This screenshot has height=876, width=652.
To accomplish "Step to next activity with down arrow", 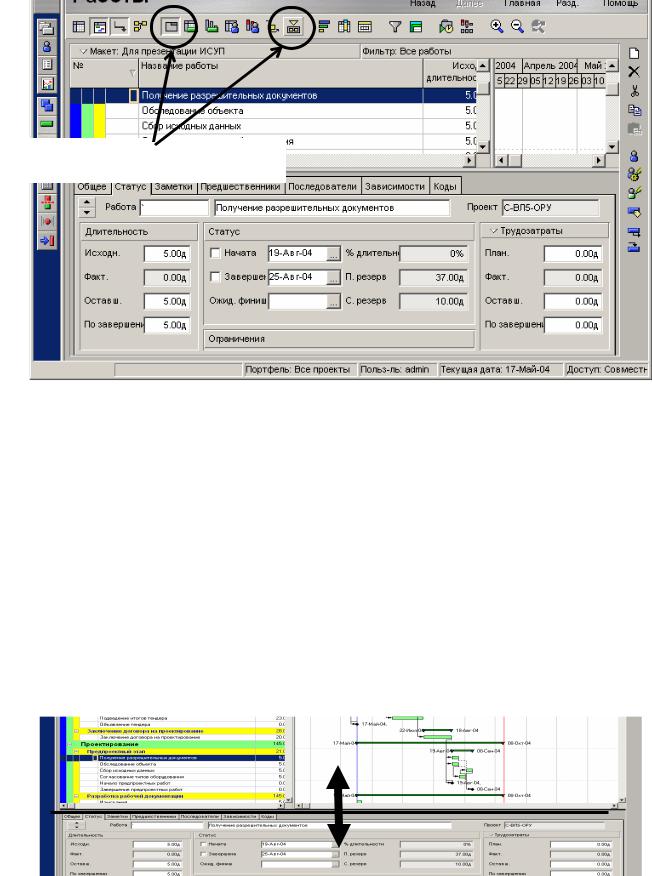I will pyautogui.click(x=87, y=212).
